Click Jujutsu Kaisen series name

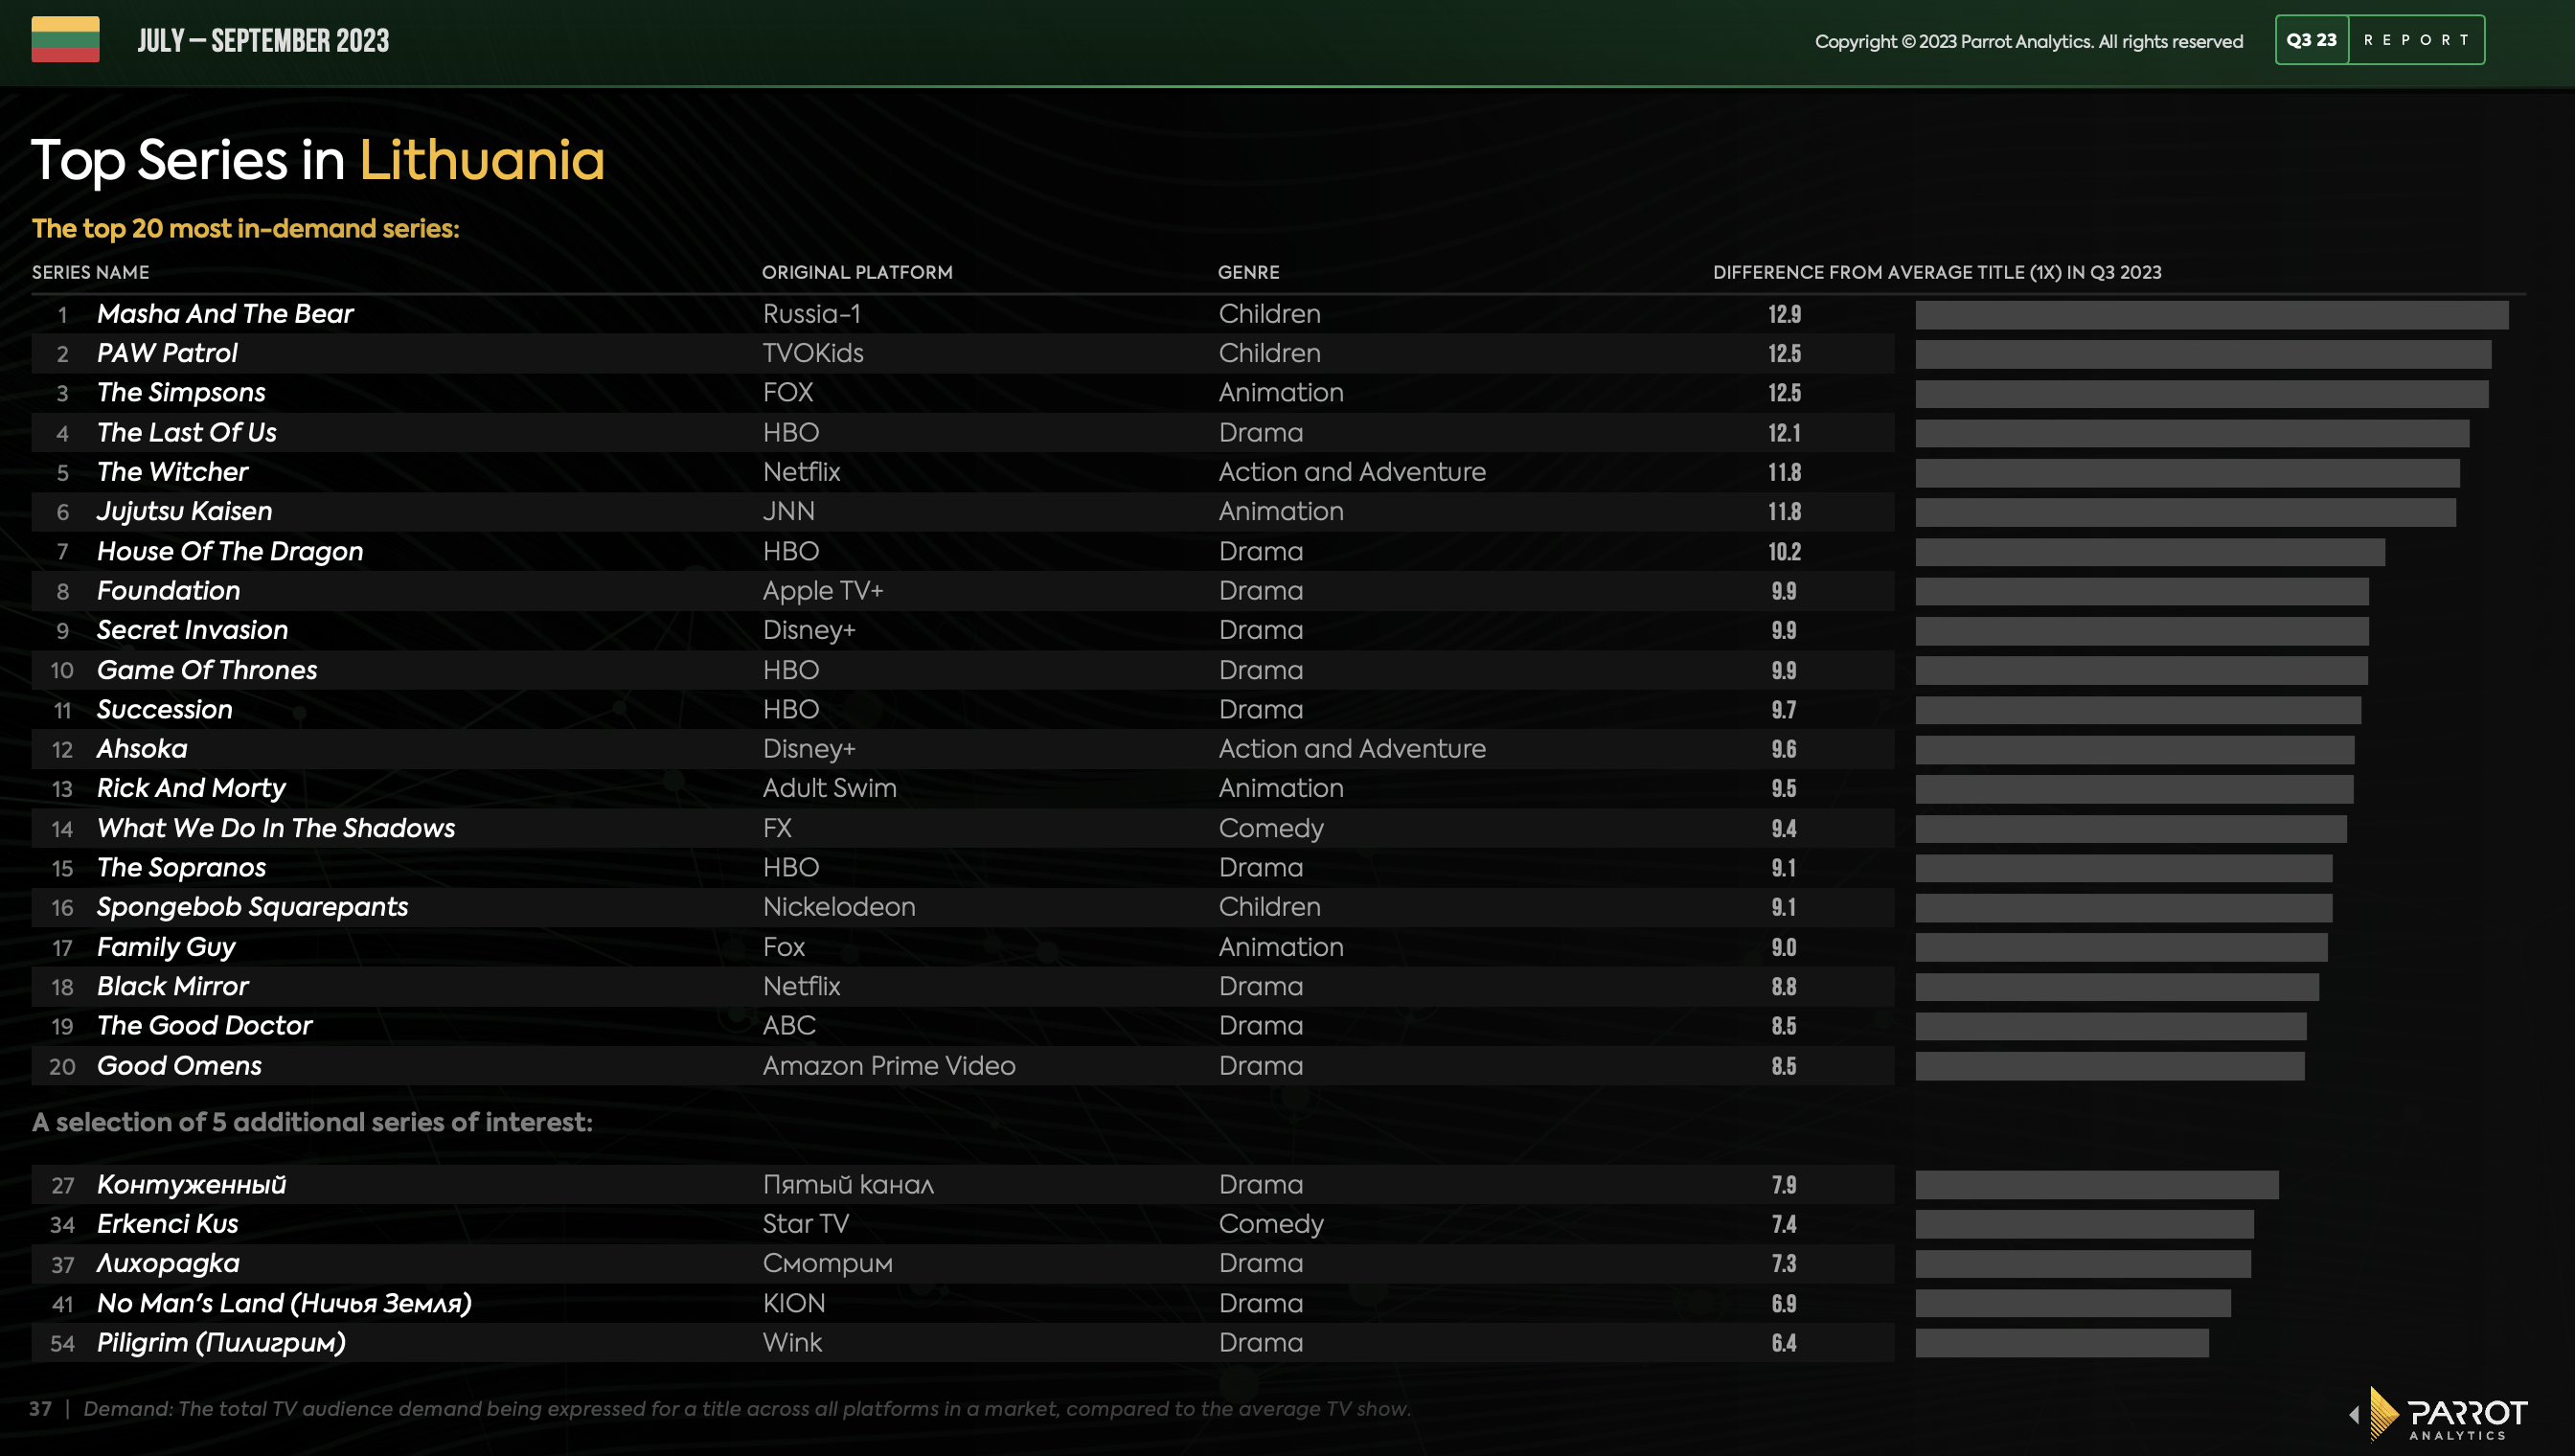(184, 512)
